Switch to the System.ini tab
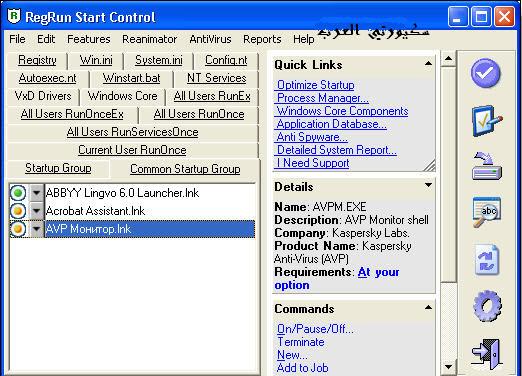522x376 pixels. click(x=159, y=60)
